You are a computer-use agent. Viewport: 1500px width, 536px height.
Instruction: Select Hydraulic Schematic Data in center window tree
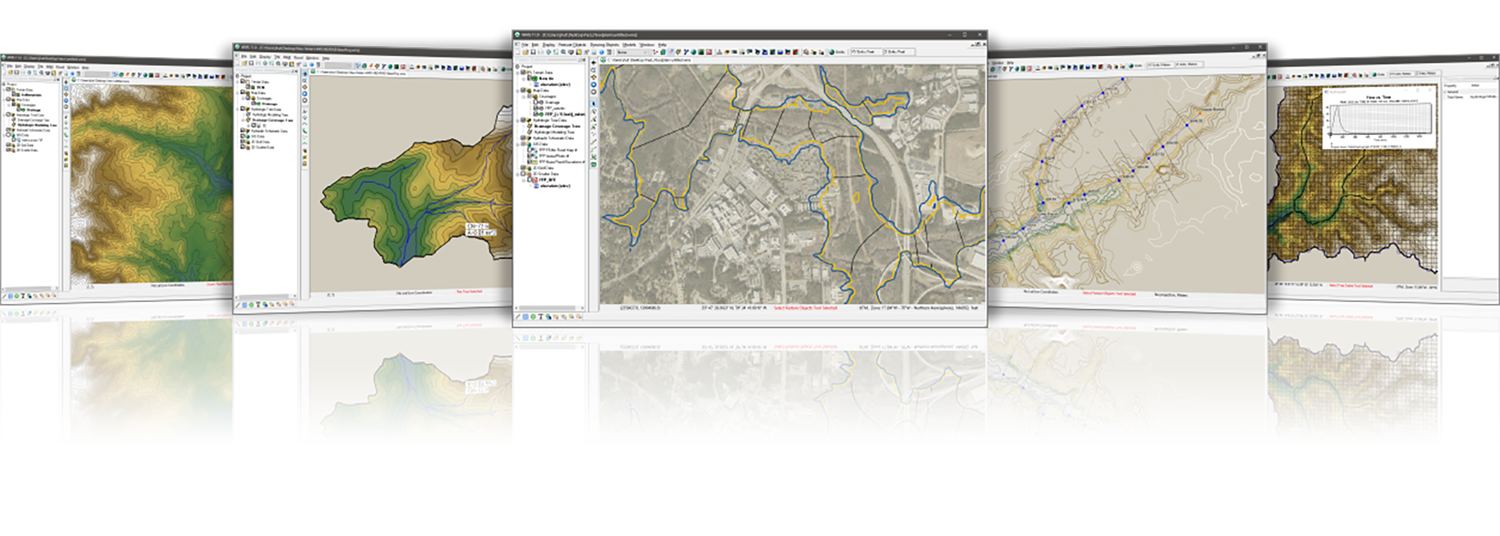pos(553,138)
